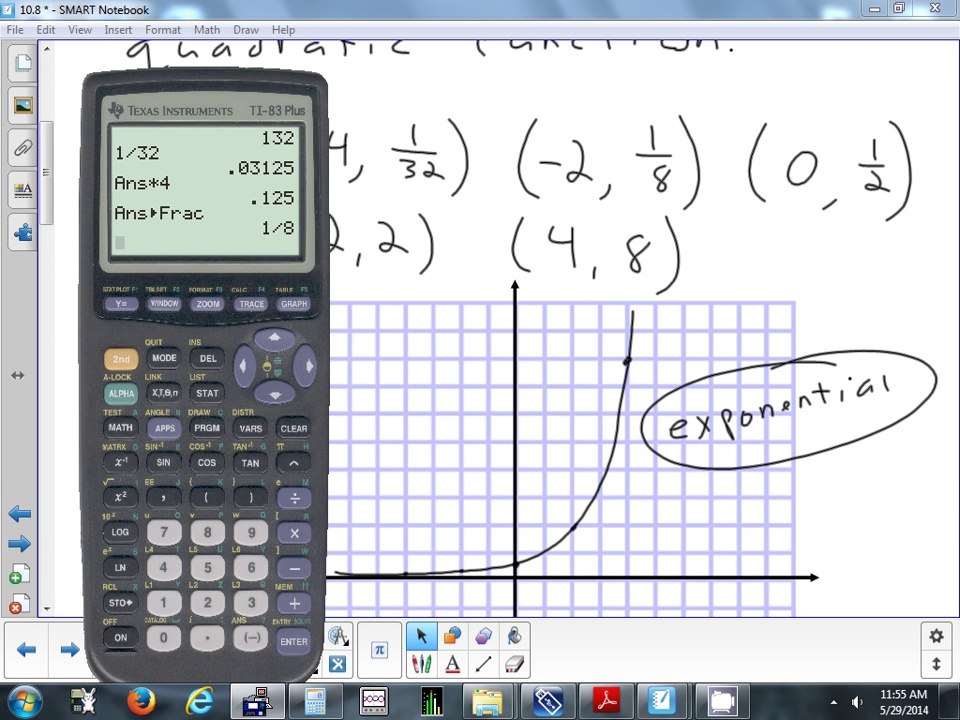
Task: Open Measurement Tools compass icon
Action: point(338,636)
